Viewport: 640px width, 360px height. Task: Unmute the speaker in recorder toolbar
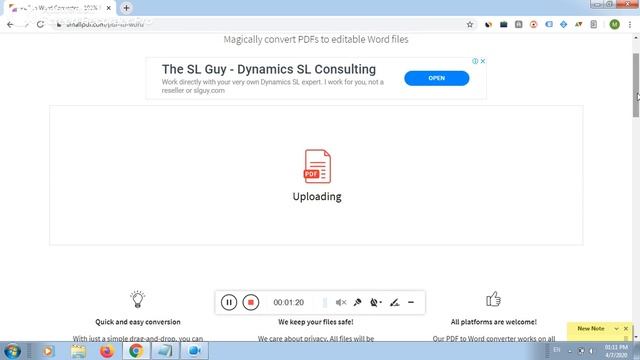pyautogui.click(x=340, y=302)
